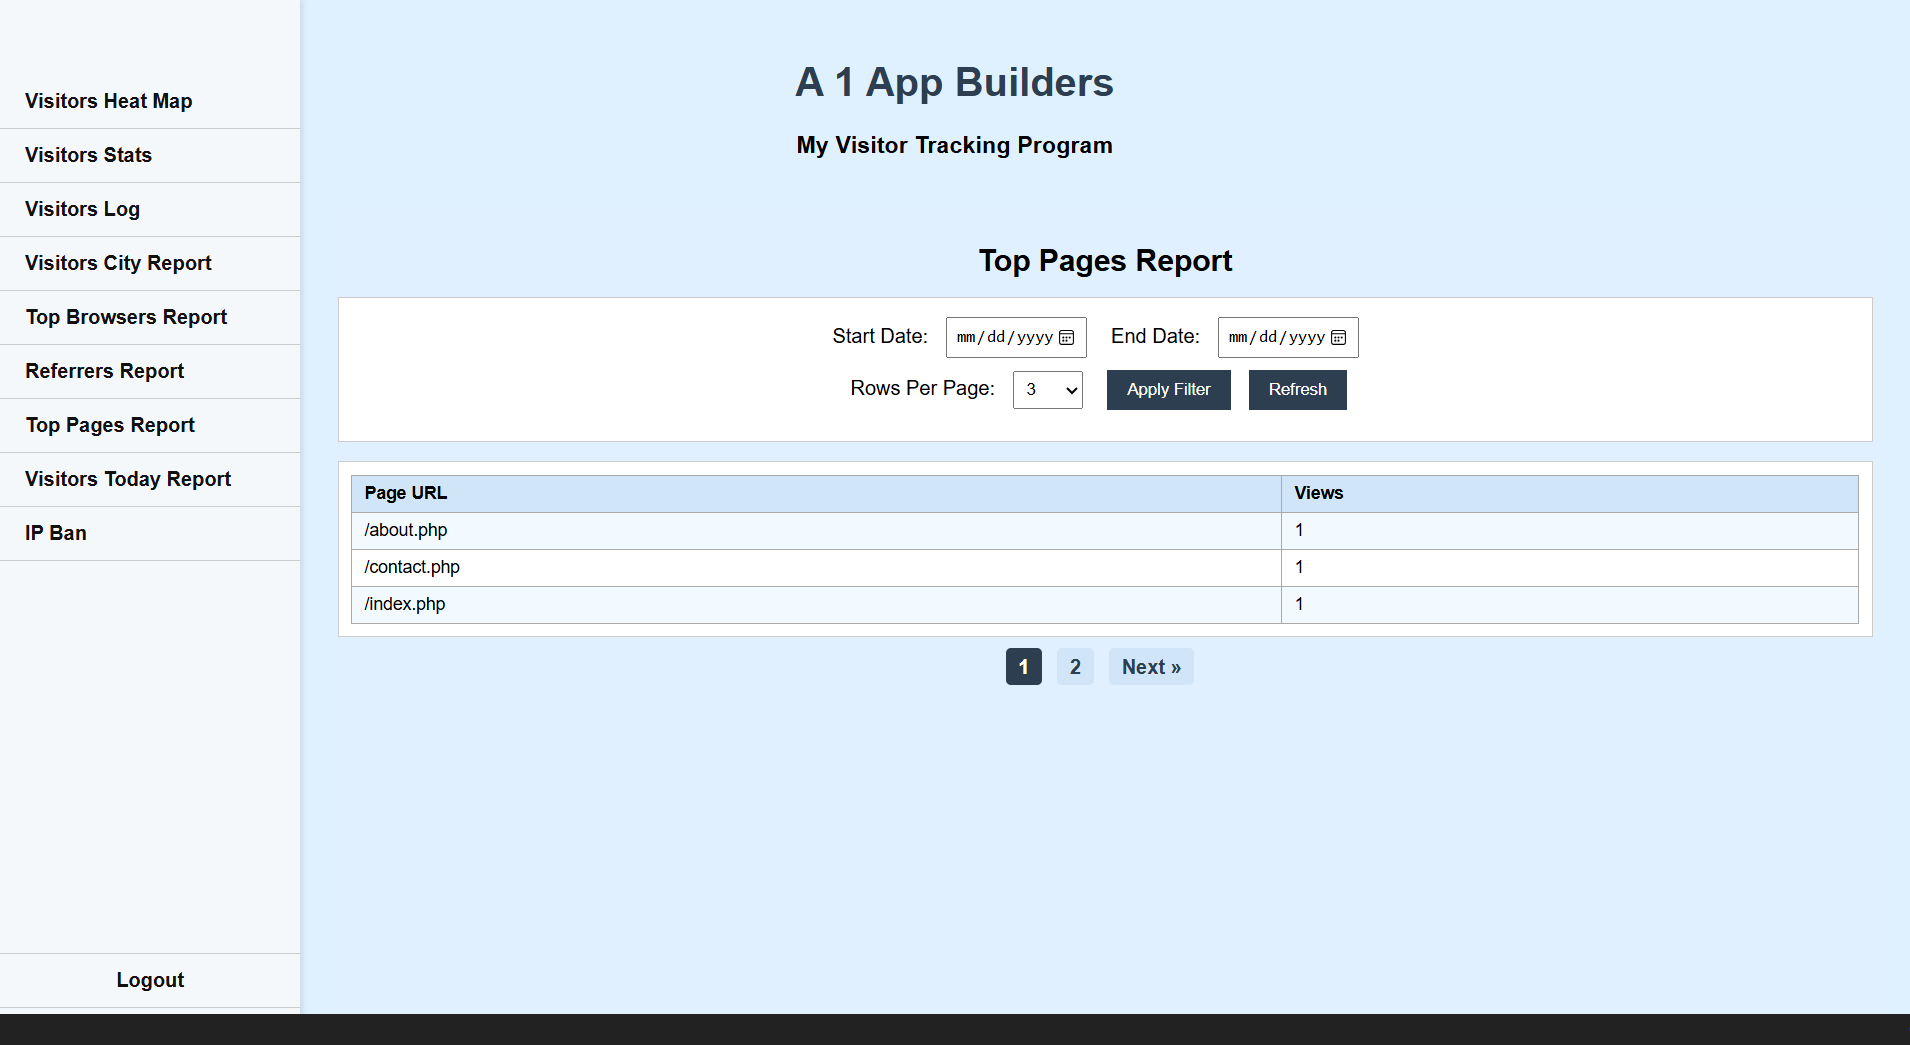Click the Refresh button
Viewport: 1910px width, 1045px height.
(1297, 389)
